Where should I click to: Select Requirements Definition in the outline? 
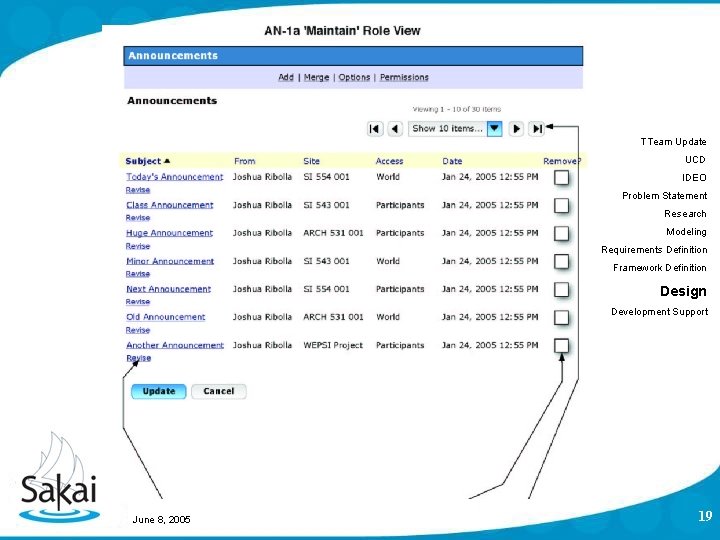(x=654, y=250)
